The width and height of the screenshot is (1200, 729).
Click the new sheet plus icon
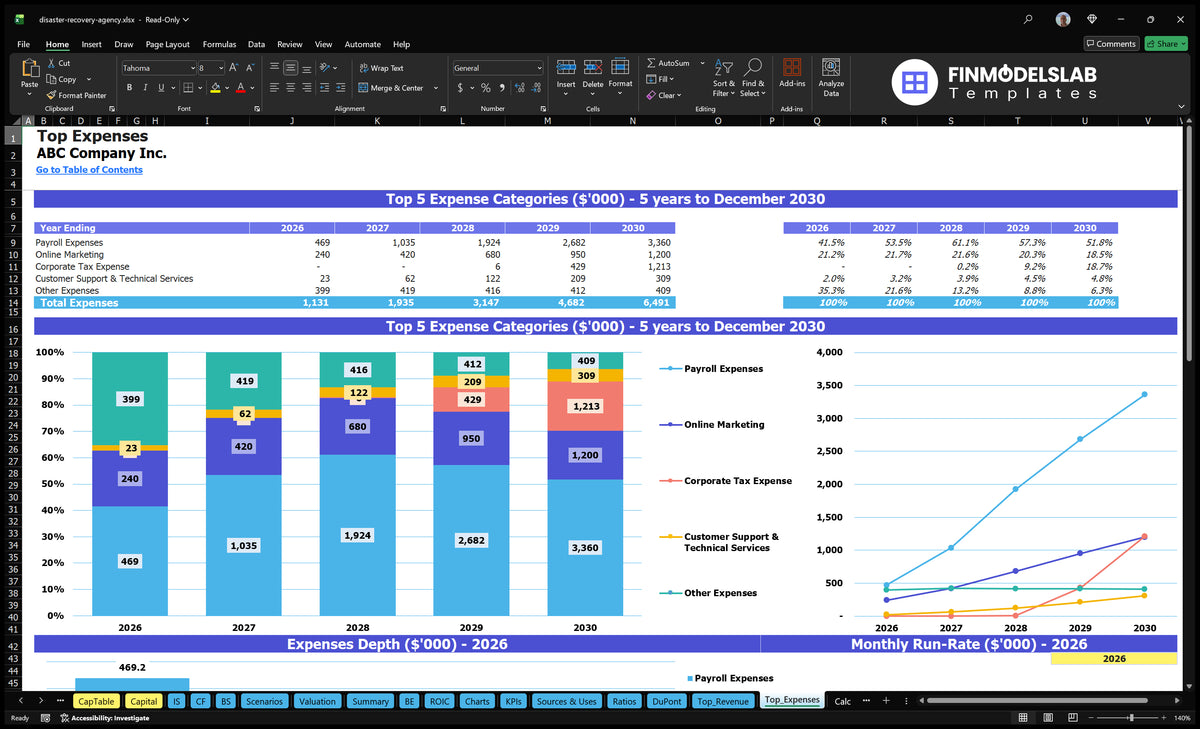886,701
